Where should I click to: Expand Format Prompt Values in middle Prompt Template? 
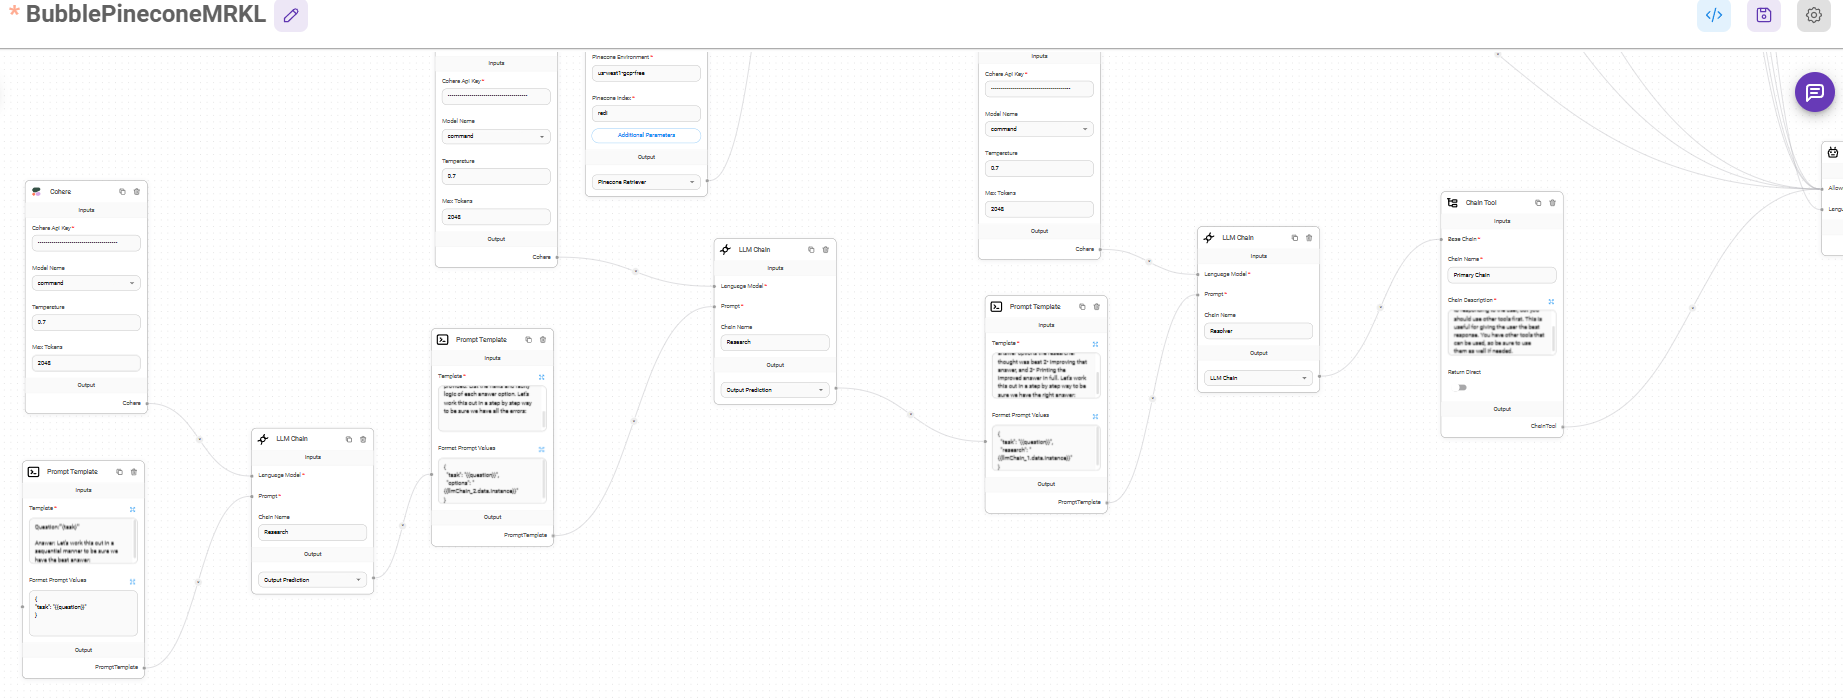(x=542, y=449)
